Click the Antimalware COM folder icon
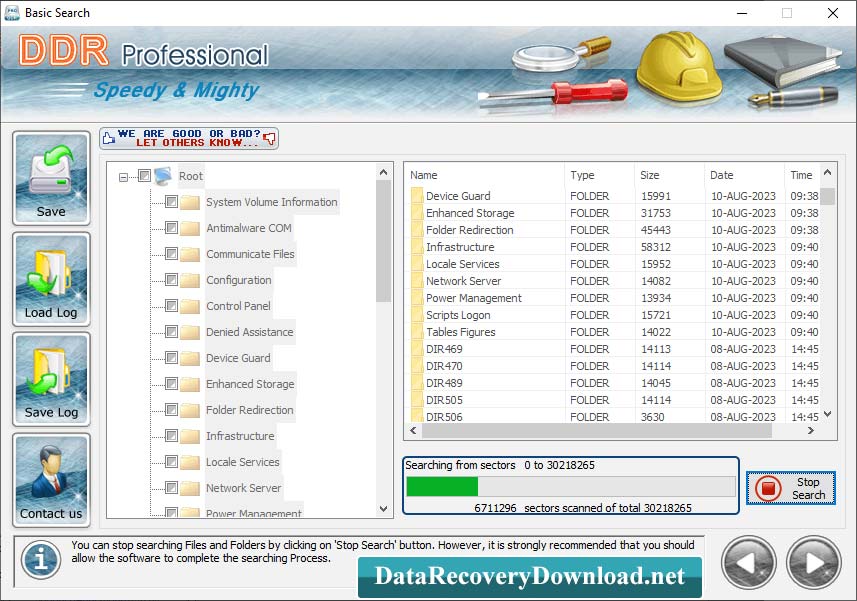This screenshot has width=857, height=601. [x=190, y=228]
